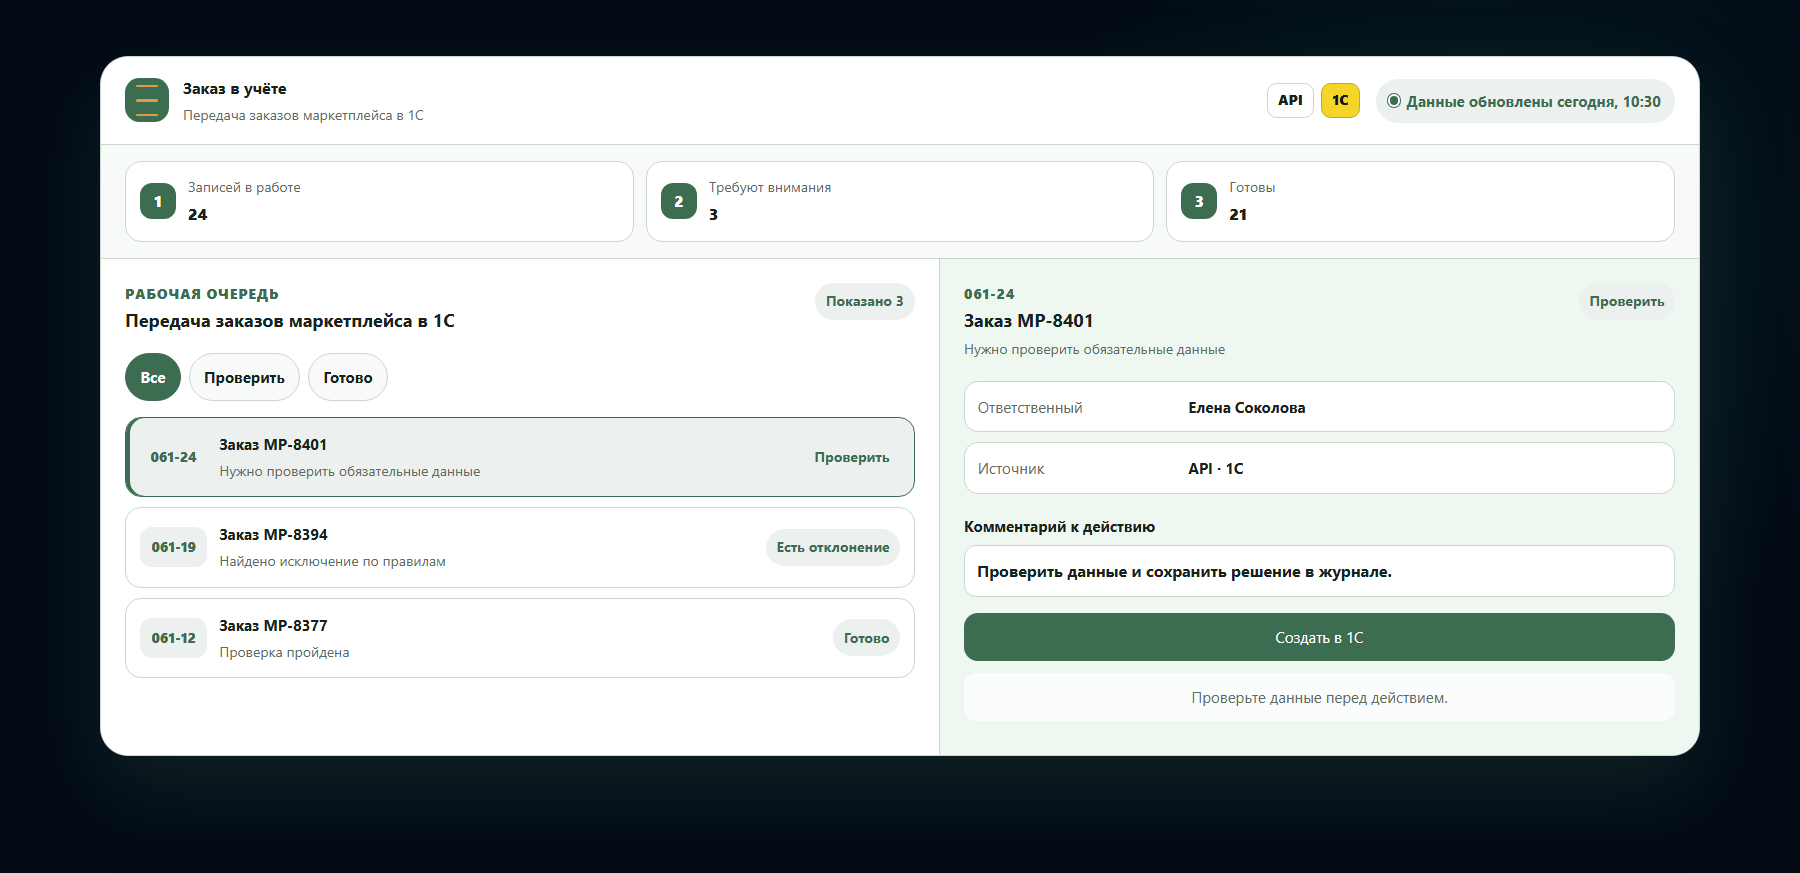The width and height of the screenshot is (1800, 873).
Task: Click the 'Проверить' badge in the details panel
Action: click(x=1627, y=301)
